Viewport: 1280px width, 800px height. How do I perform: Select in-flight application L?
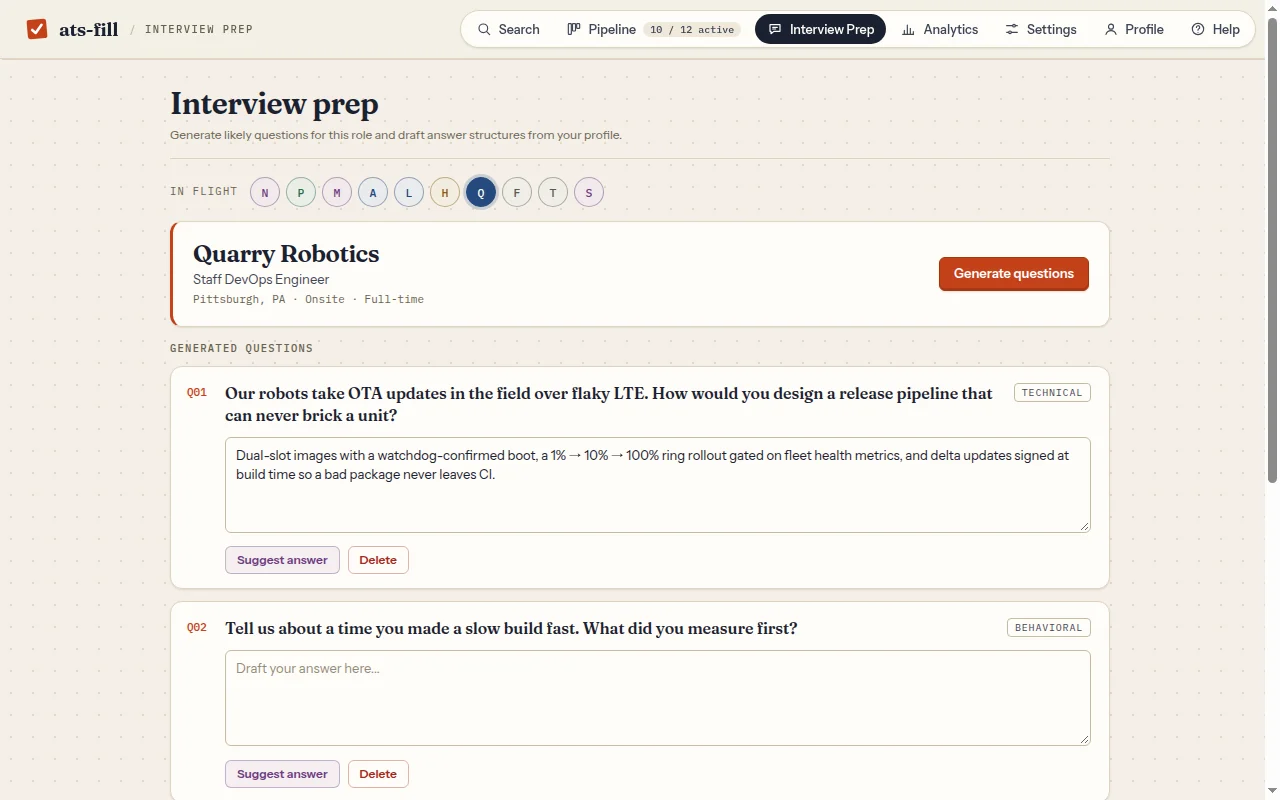409,192
